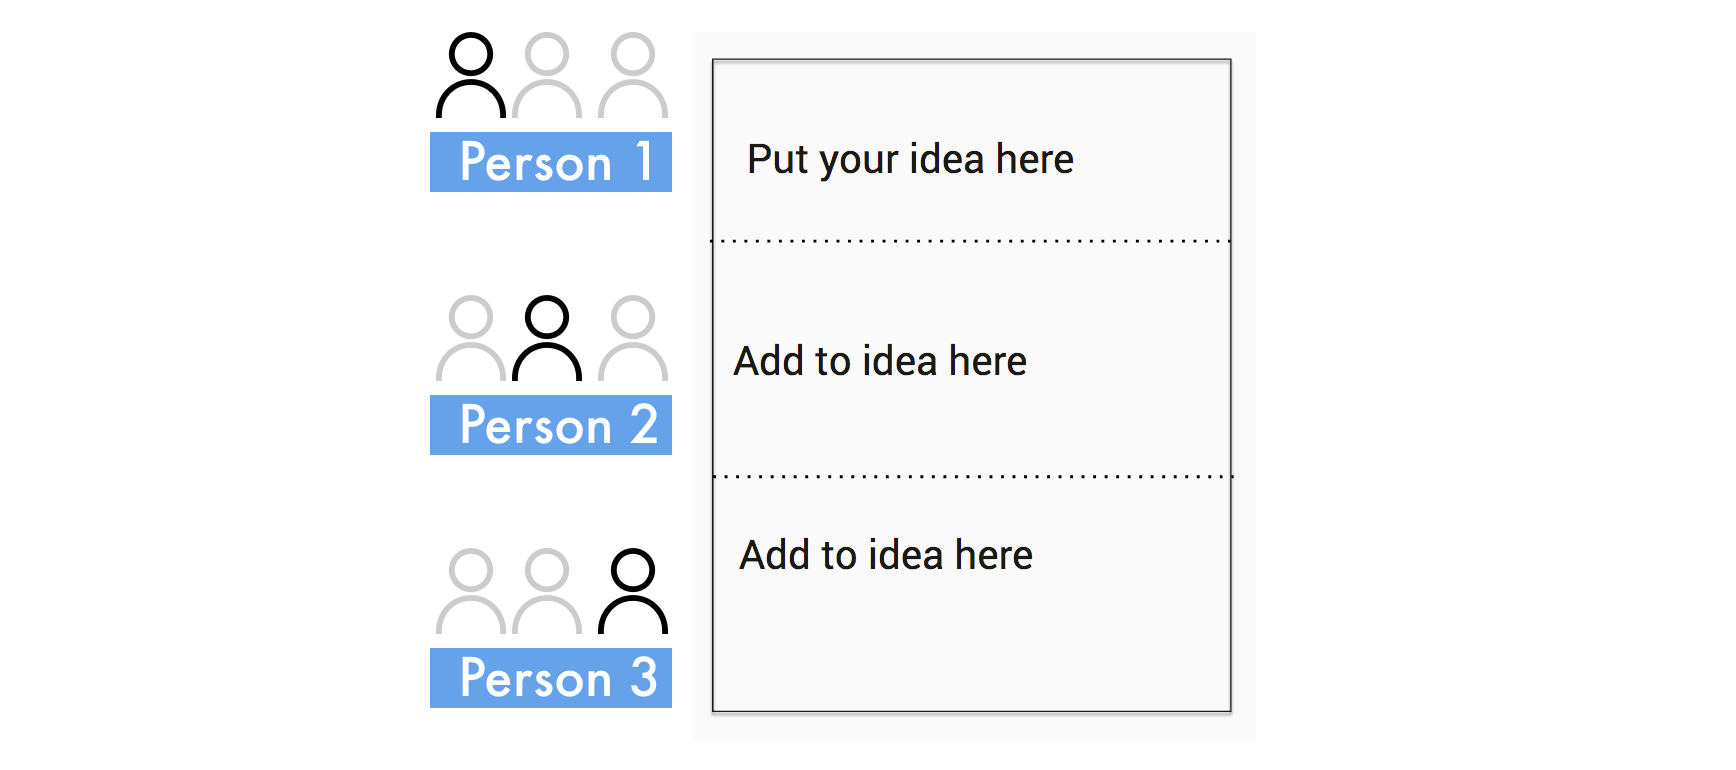Click the rightmost gray person icon above Person 1
This screenshot has height=770, width=1736.
click(633, 76)
